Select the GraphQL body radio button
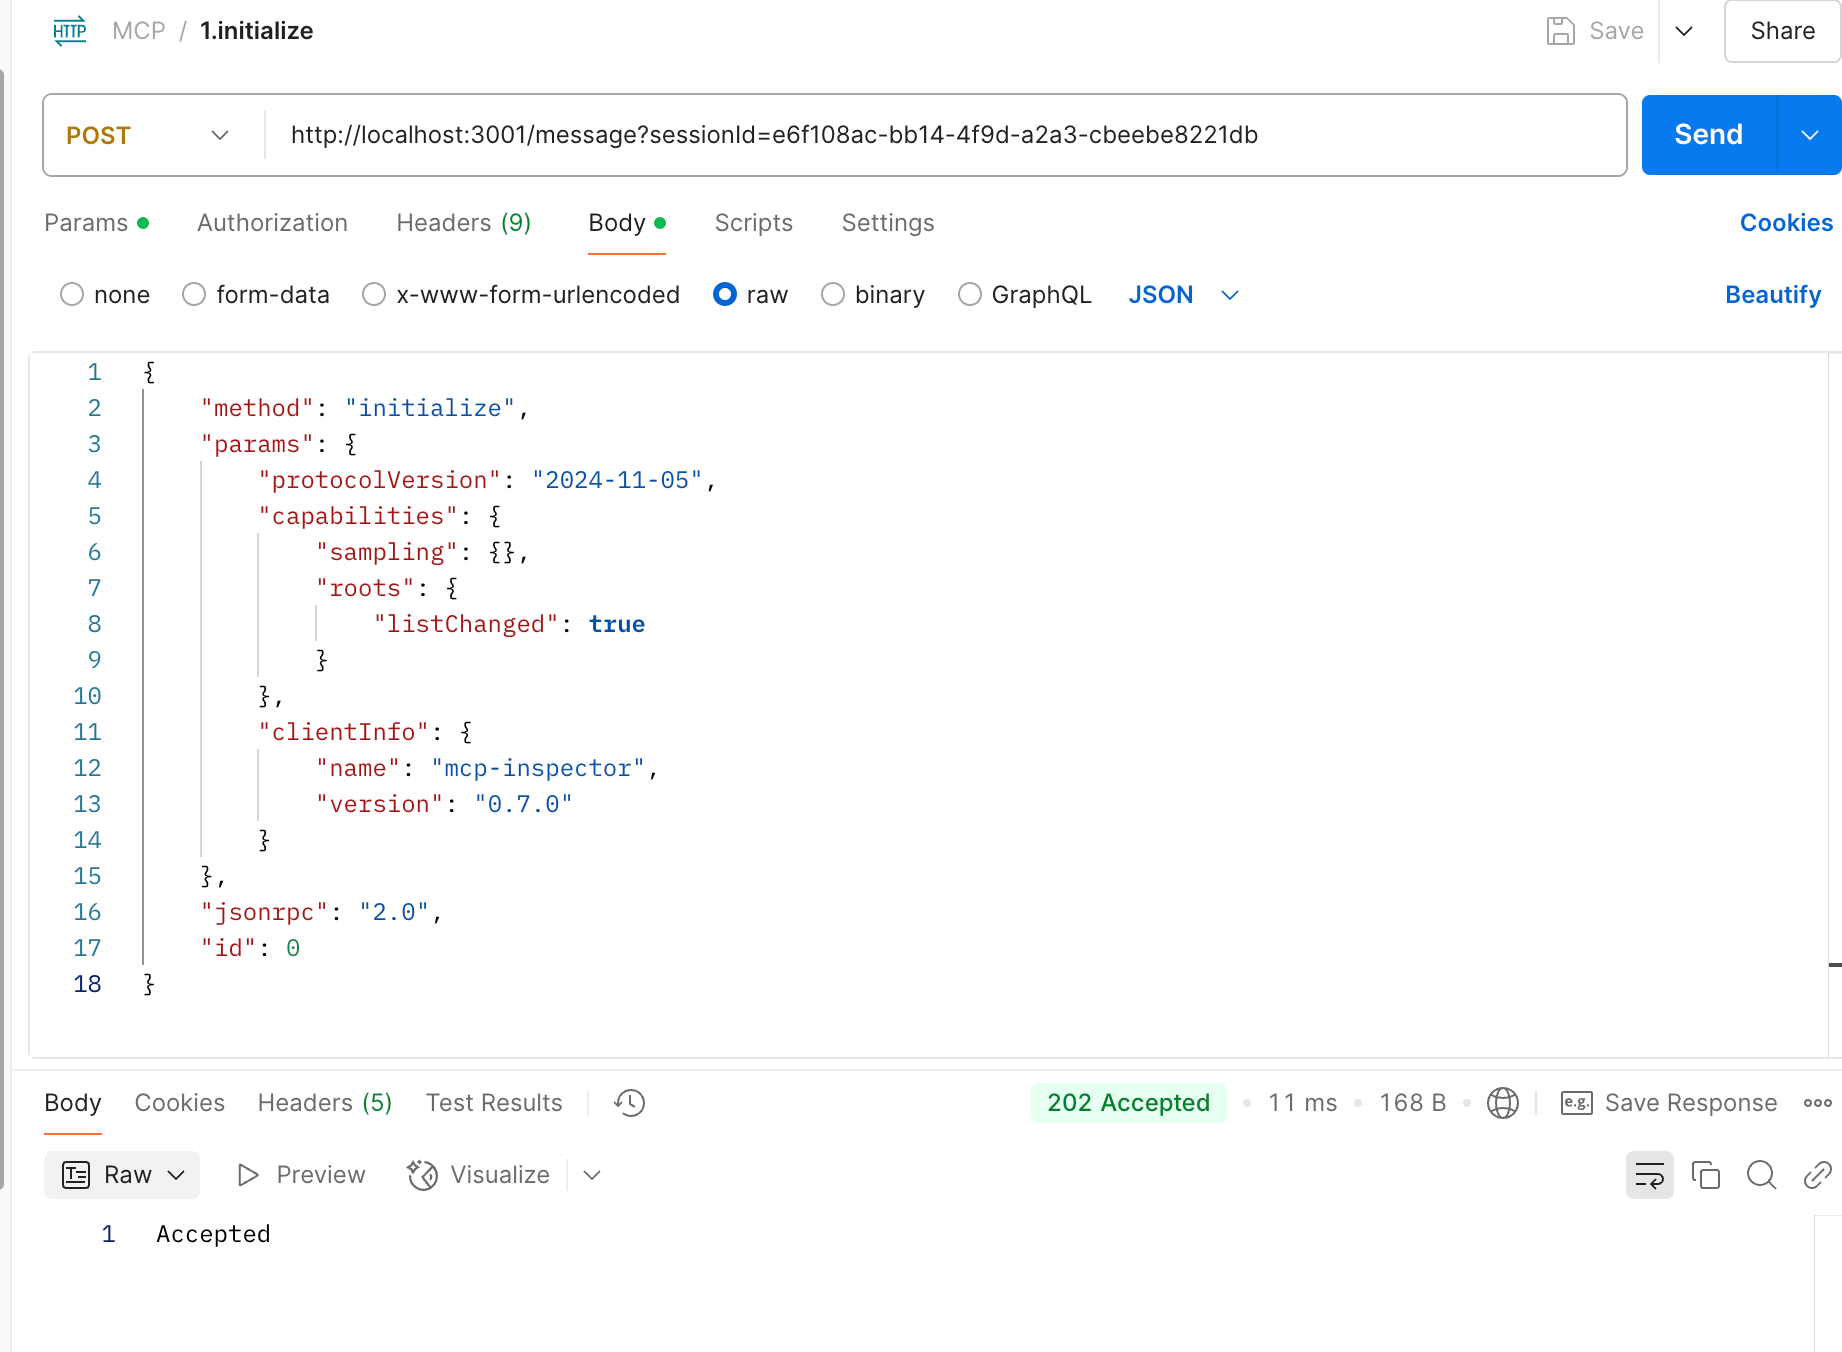This screenshot has width=1842, height=1352. point(970,294)
